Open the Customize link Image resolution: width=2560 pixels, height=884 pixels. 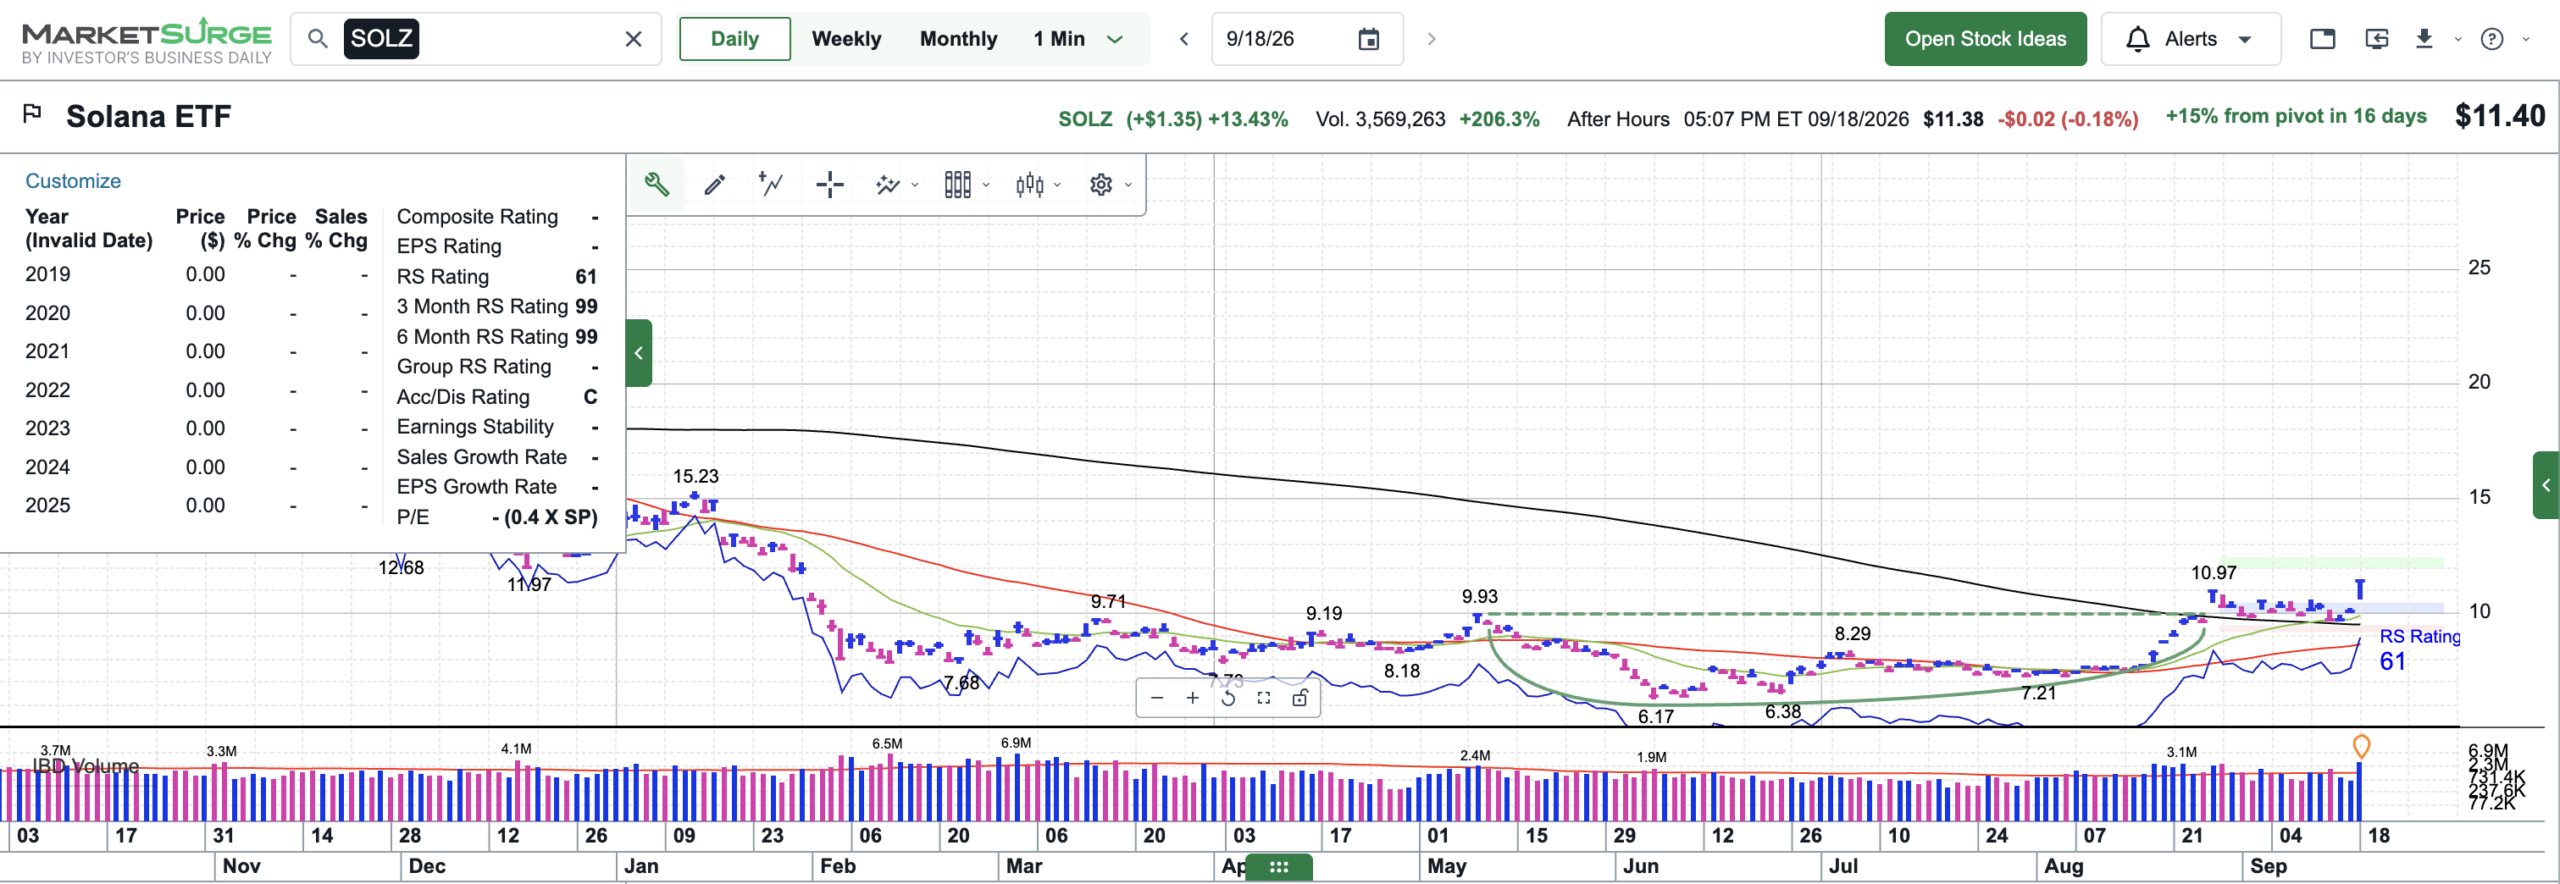73,181
